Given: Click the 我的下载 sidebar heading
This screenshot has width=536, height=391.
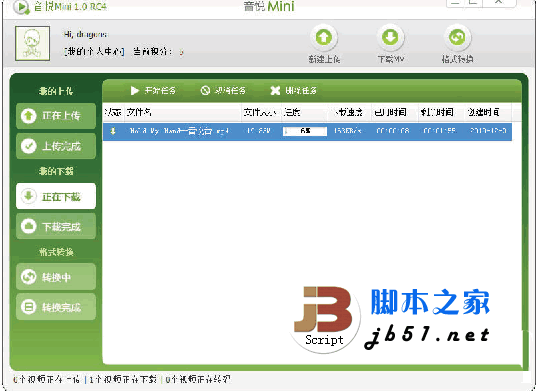Looking at the screenshot, I should (x=56, y=171).
